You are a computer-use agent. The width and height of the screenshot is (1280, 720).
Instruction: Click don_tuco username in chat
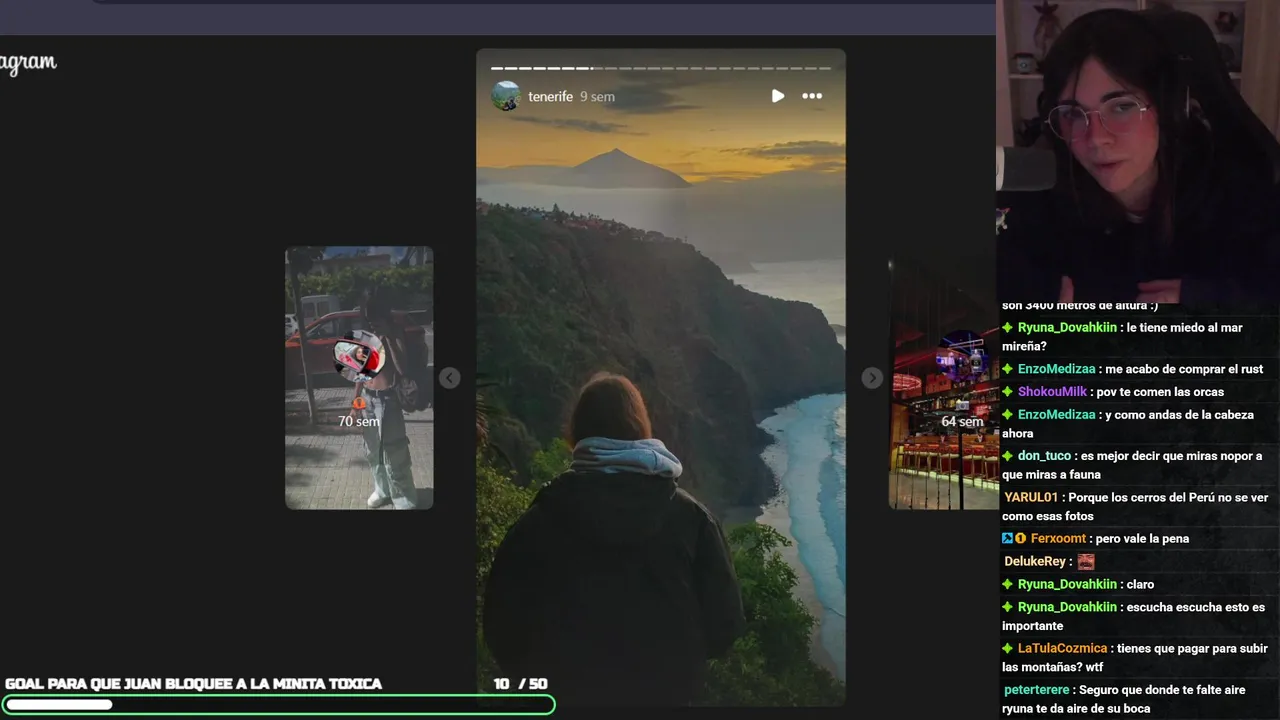point(1044,456)
